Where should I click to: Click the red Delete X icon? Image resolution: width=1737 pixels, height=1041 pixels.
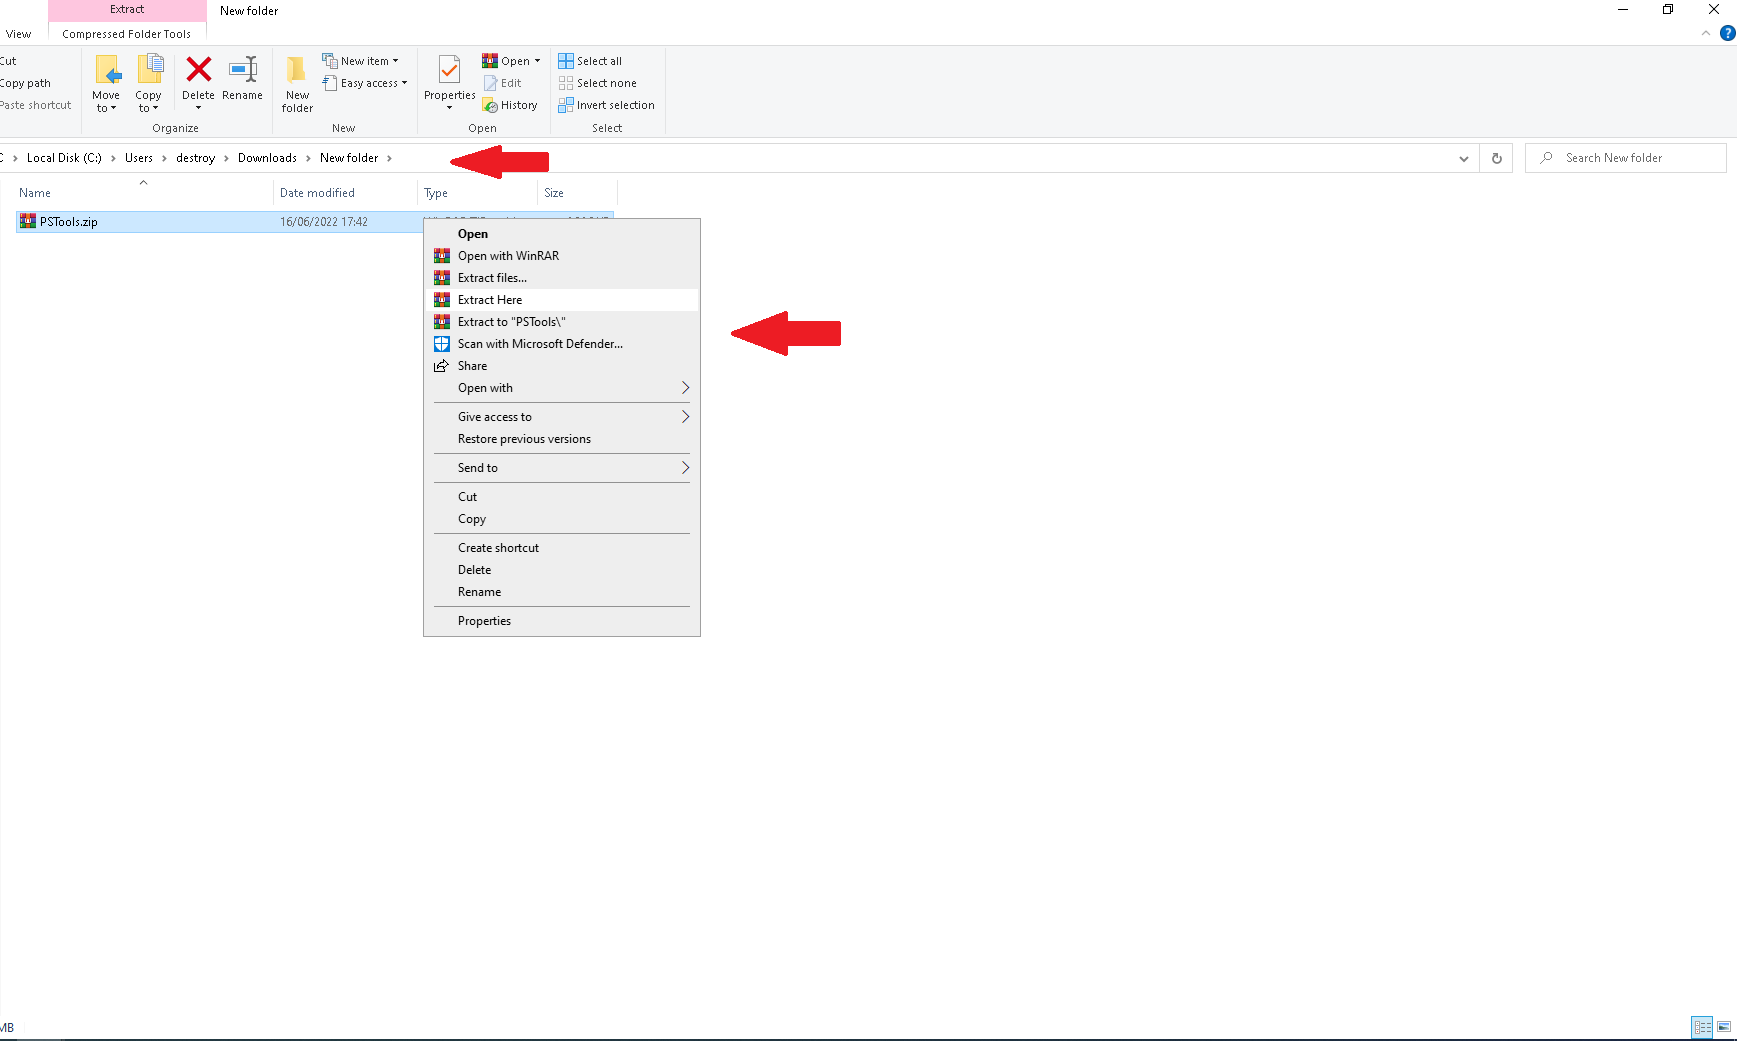click(x=199, y=69)
